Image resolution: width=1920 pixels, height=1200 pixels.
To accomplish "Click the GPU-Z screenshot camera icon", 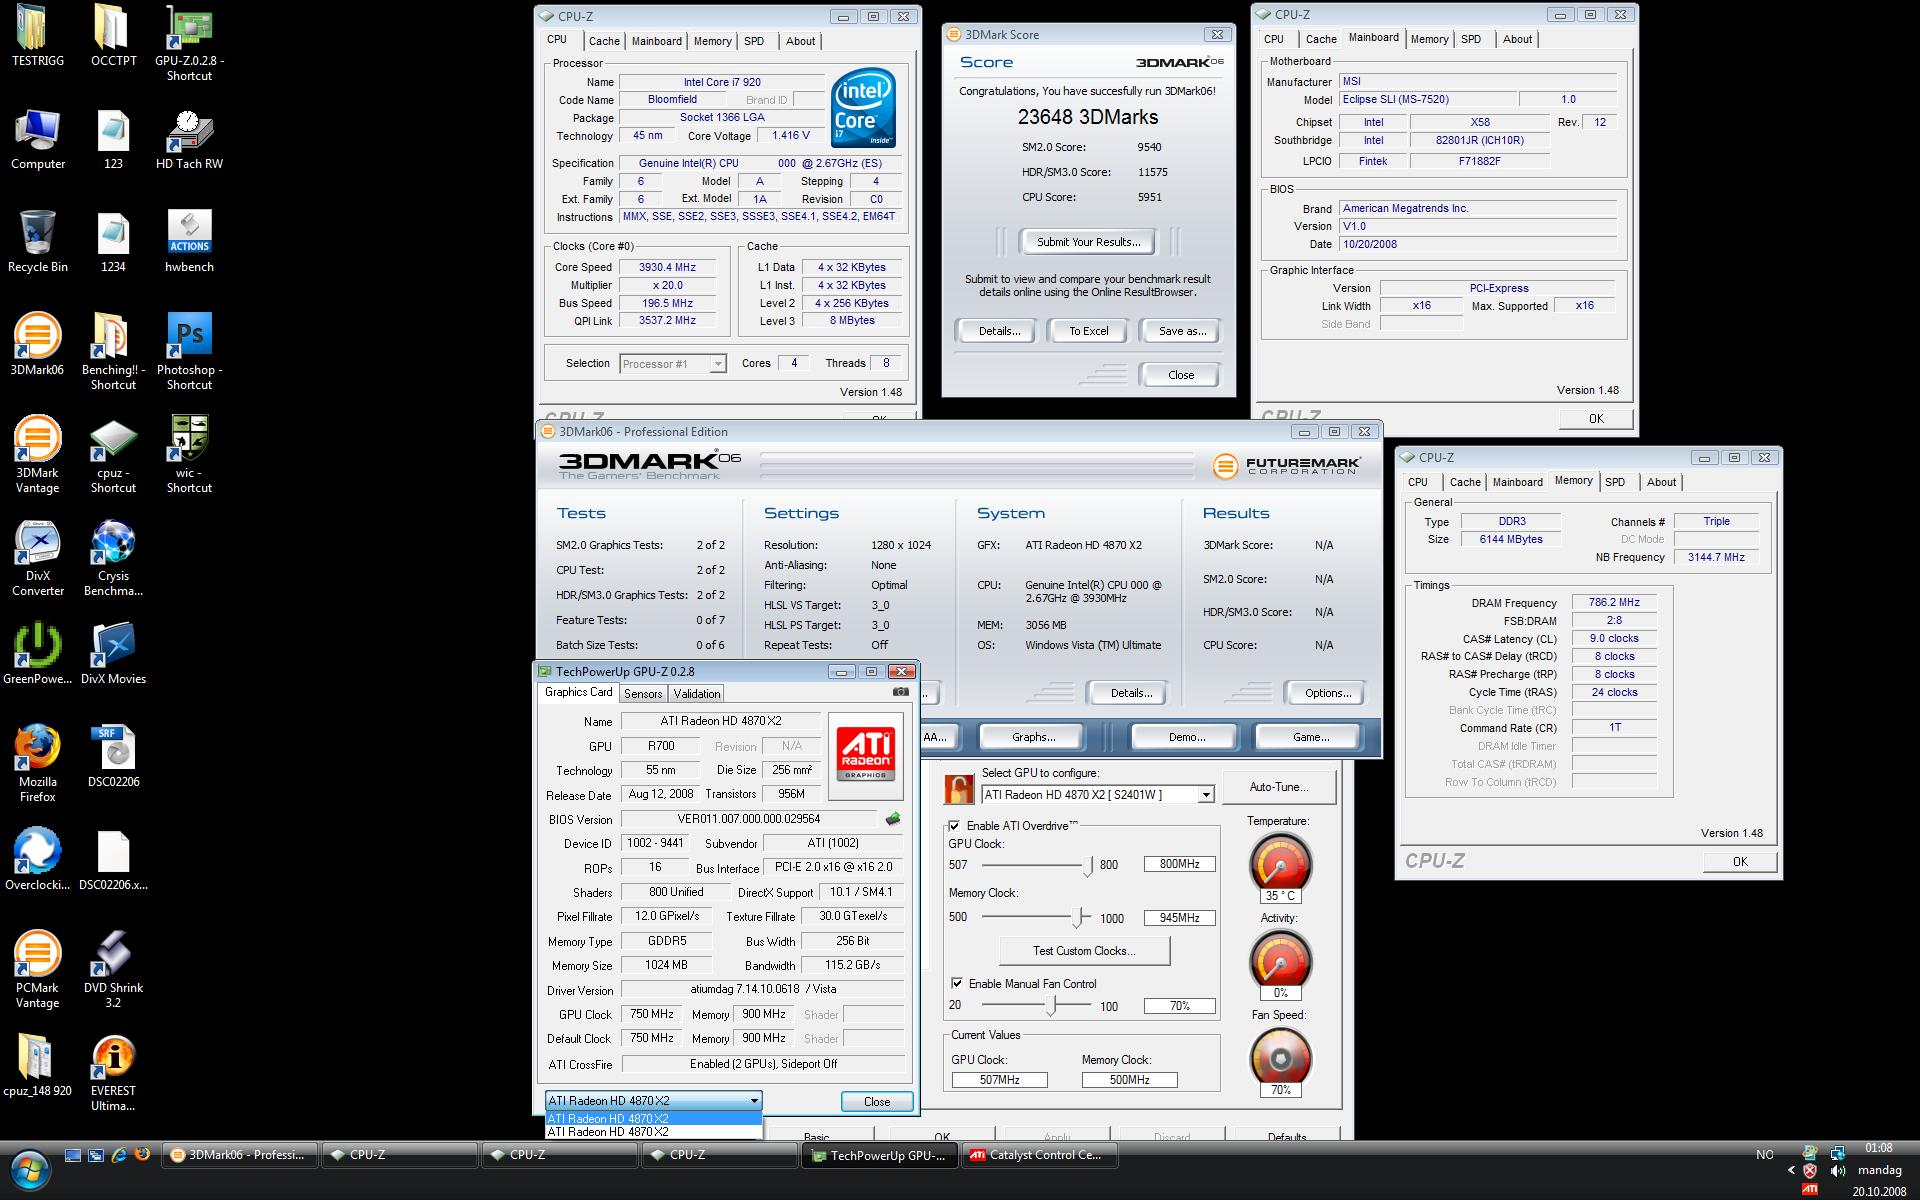I will (900, 692).
